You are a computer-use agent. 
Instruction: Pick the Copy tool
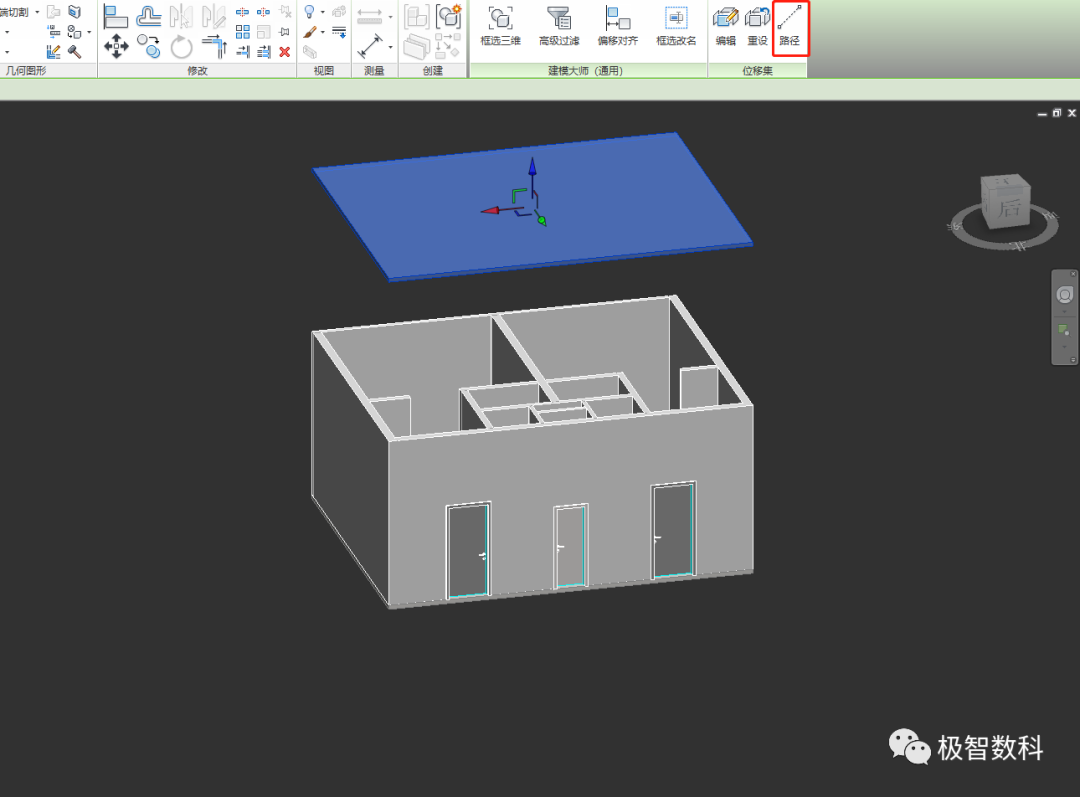tap(148, 47)
